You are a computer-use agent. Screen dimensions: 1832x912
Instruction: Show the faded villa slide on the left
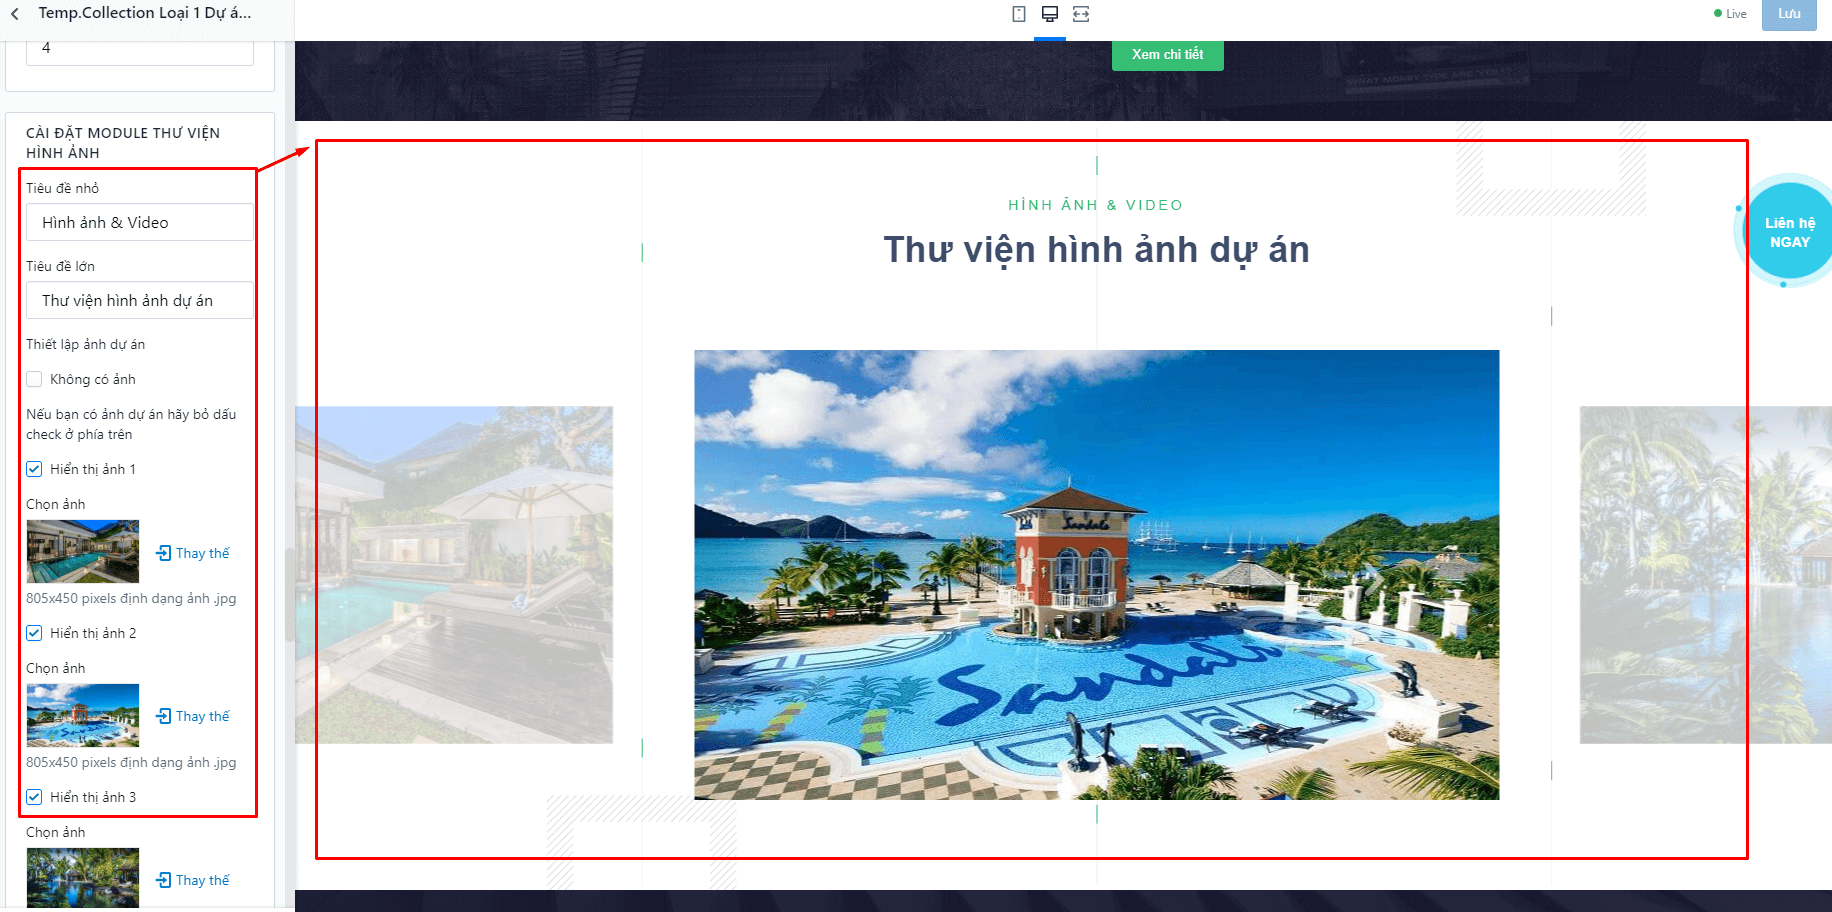pos(454,575)
